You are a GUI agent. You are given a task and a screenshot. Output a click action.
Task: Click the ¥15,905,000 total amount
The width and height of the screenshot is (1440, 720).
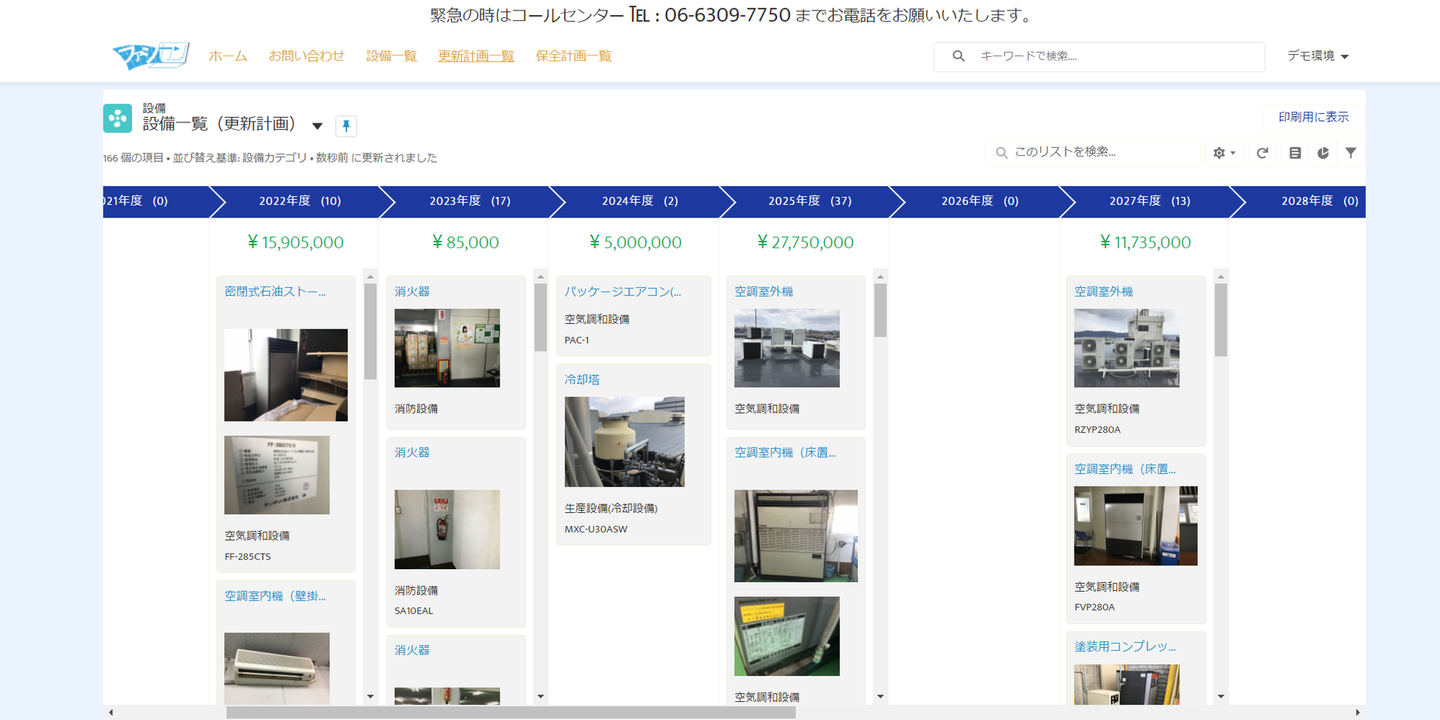pyautogui.click(x=295, y=242)
